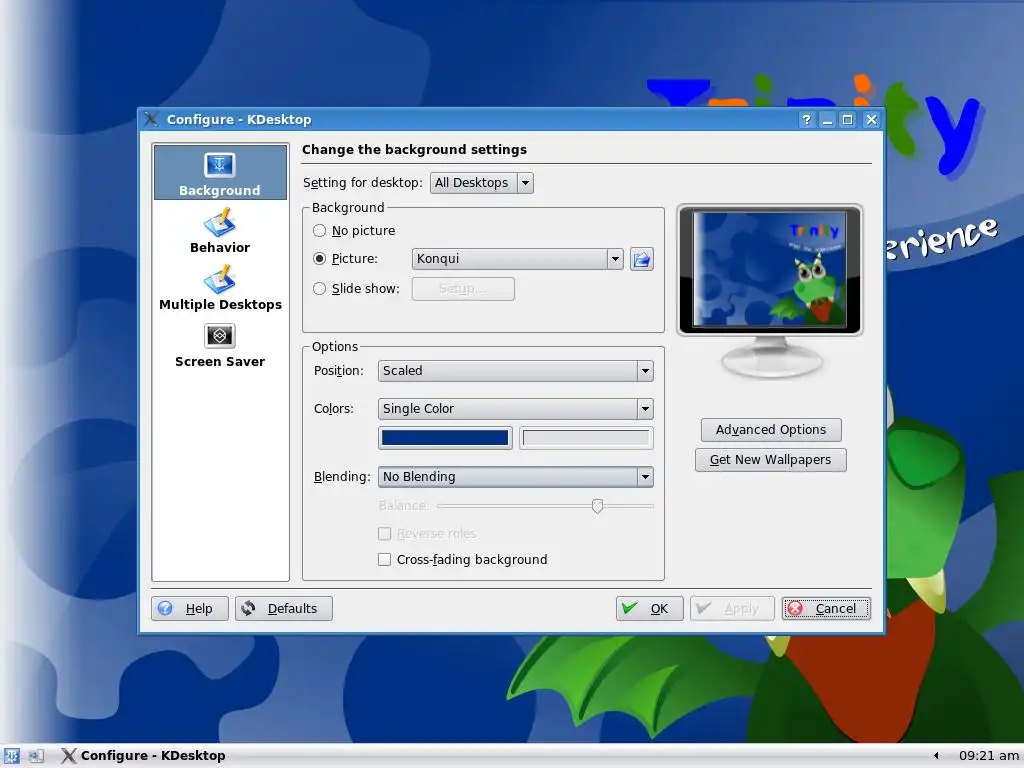This screenshot has width=1024, height=768.
Task: Click the monitor wallpaper preview thumbnail
Action: tap(770, 269)
